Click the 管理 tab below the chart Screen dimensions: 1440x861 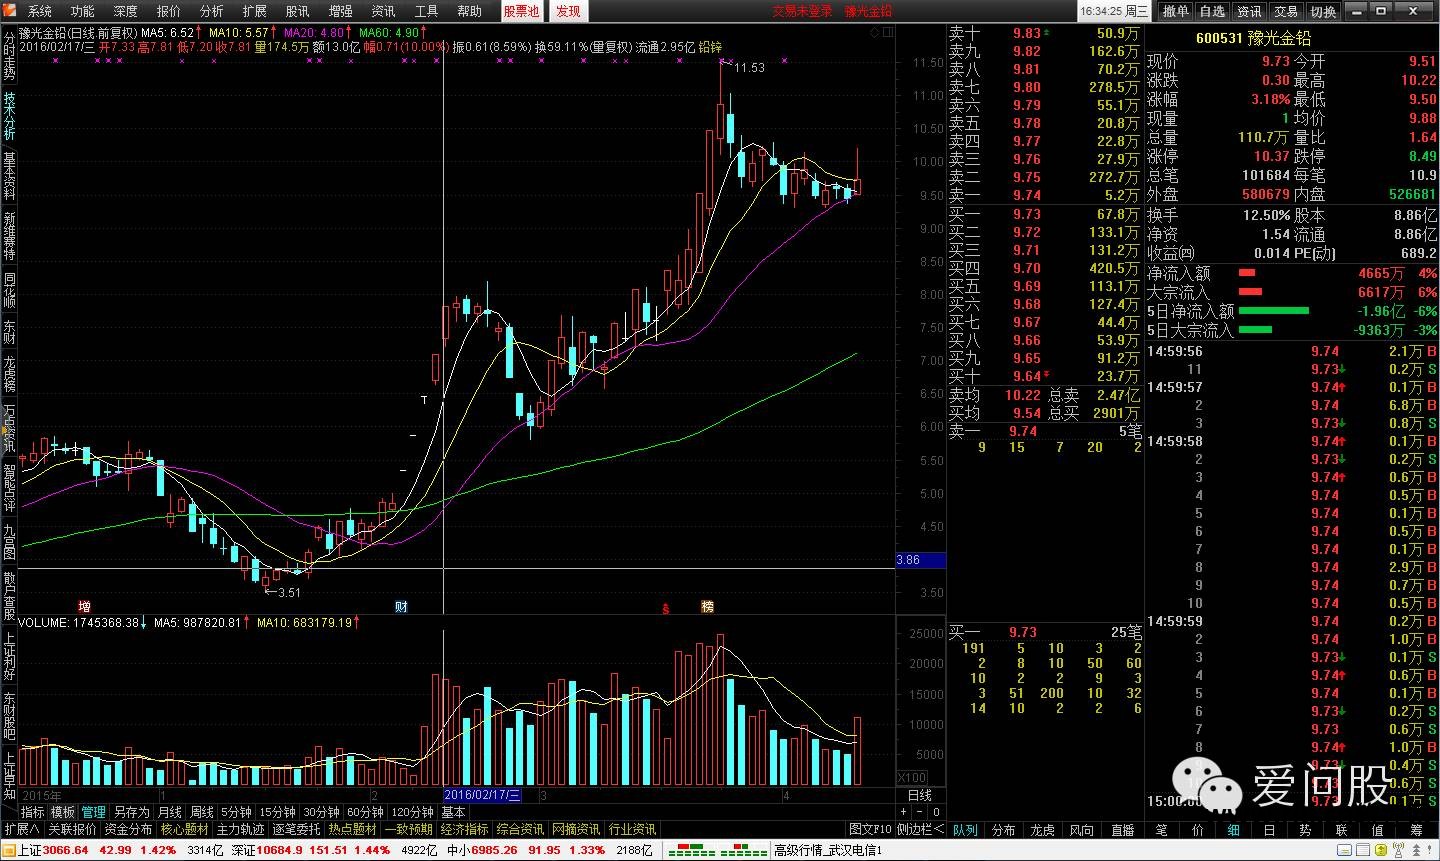click(94, 812)
